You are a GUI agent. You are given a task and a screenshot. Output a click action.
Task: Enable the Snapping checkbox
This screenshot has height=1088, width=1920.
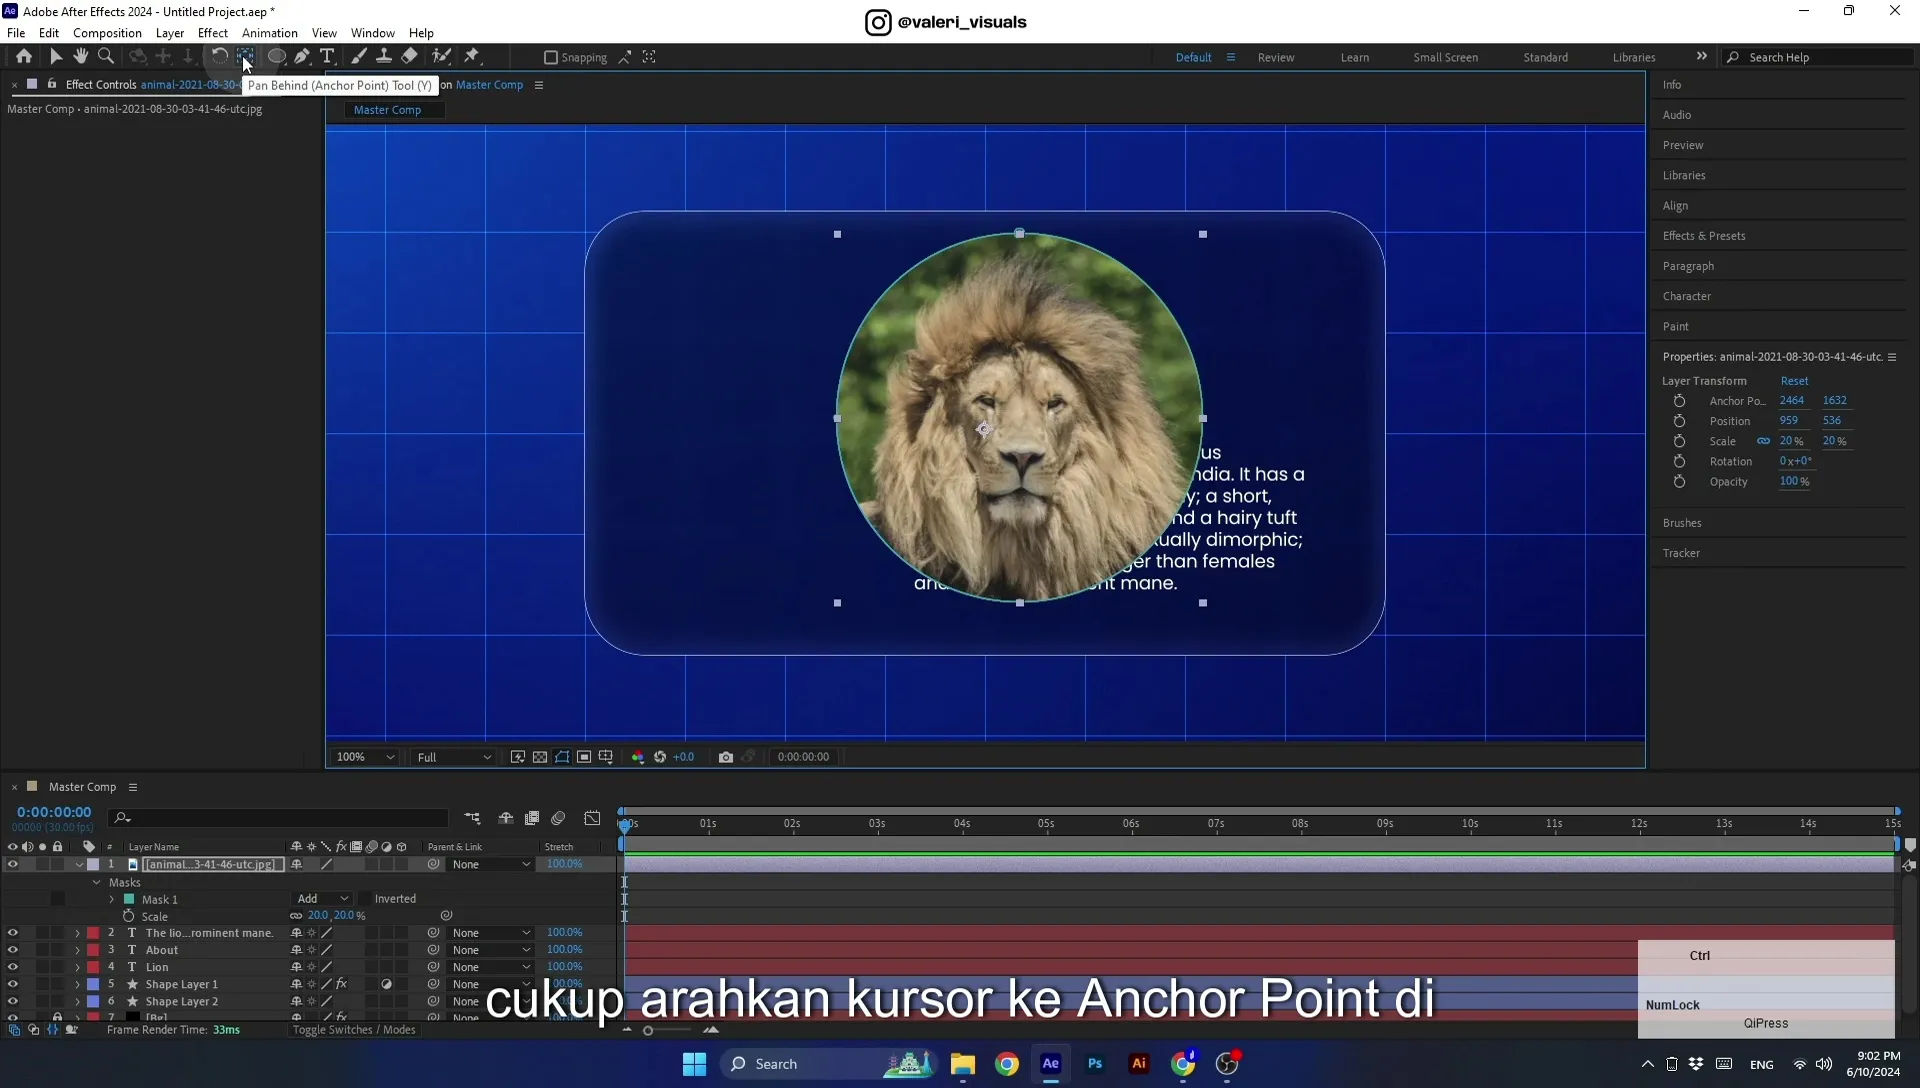[x=550, y=58]
